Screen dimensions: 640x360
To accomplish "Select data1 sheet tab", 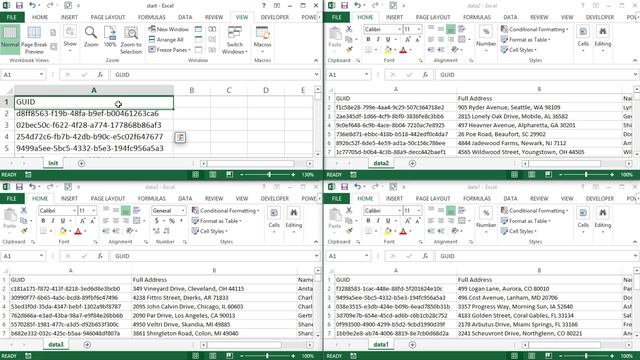I will click(x=381, y=344).
